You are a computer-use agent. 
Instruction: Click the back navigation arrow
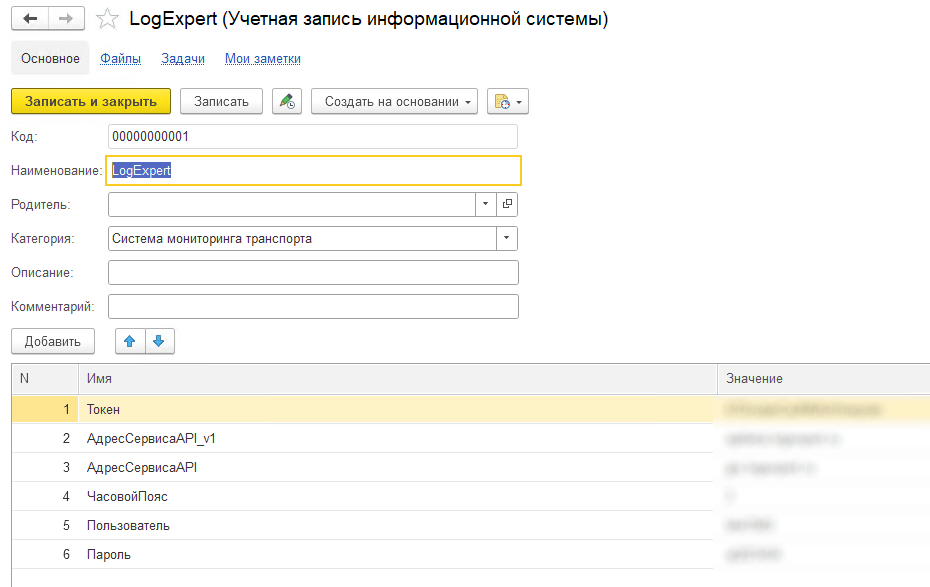click(30, 19)
